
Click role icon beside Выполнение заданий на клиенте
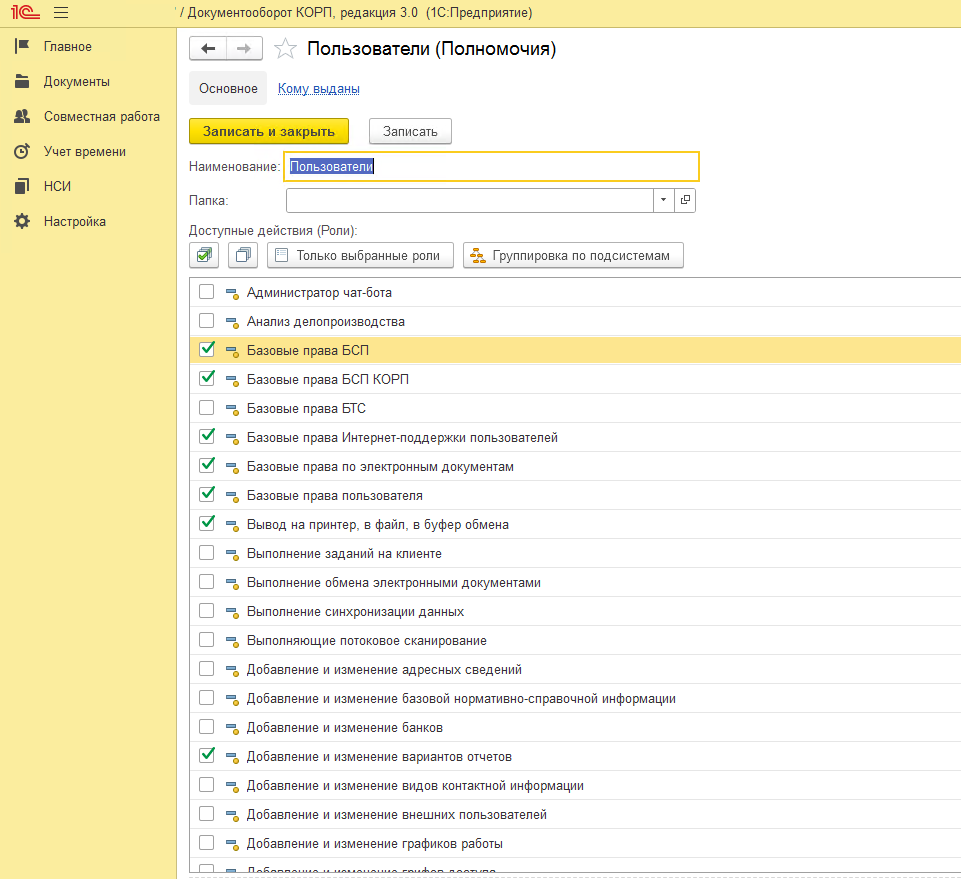pos(232,554)
